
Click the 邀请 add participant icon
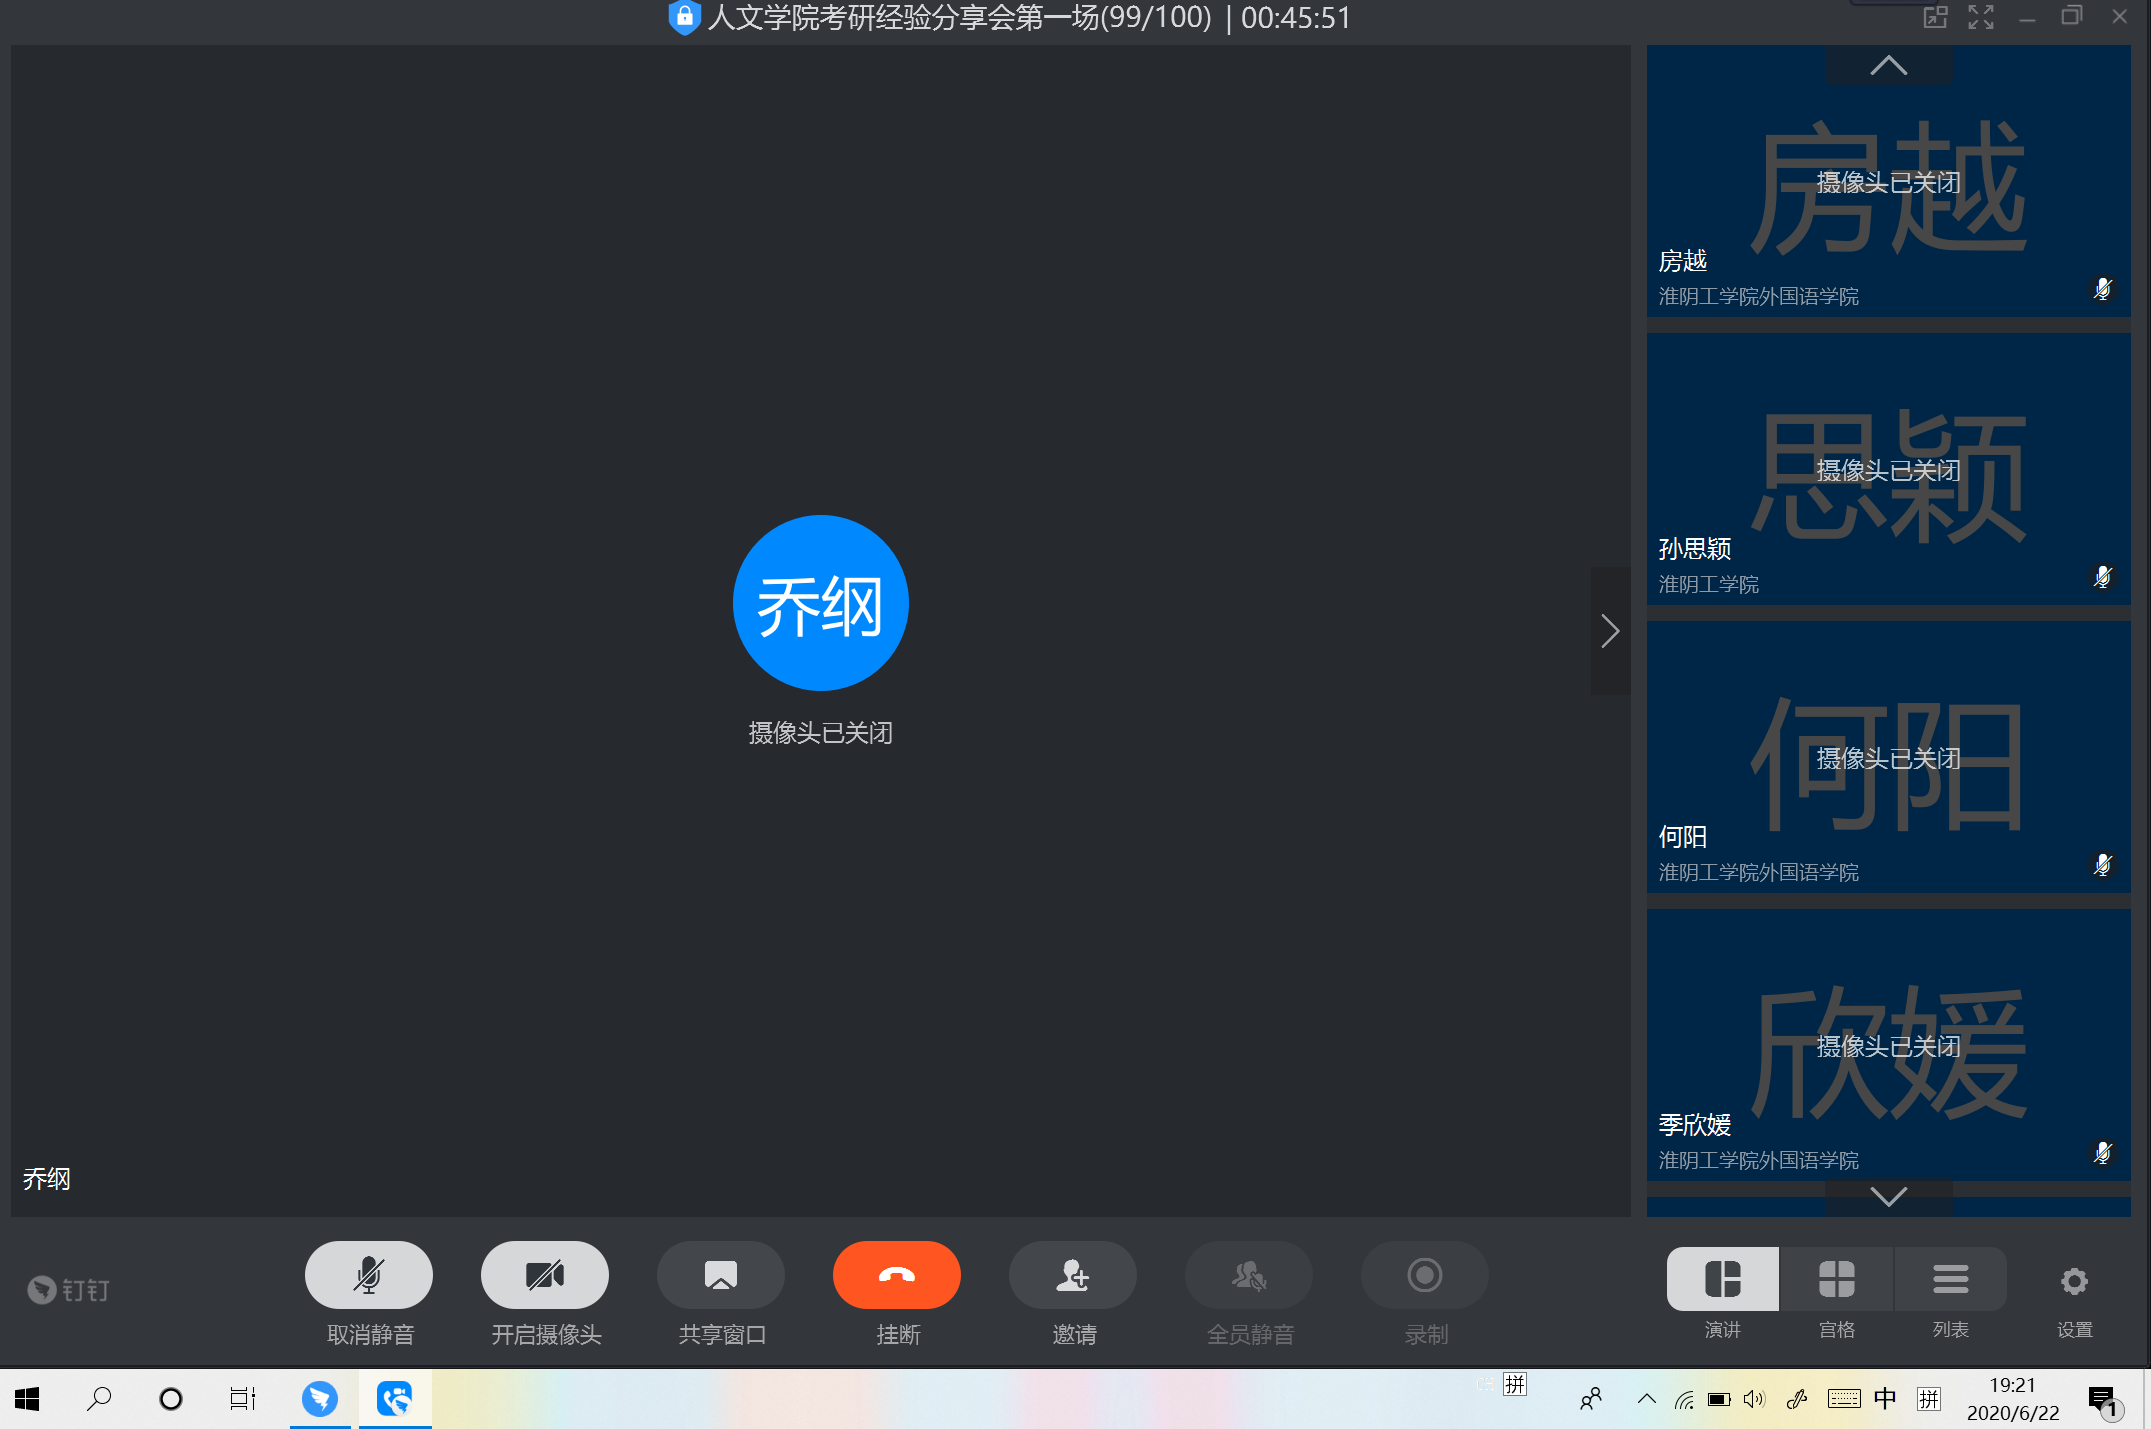(1072, 1275)
